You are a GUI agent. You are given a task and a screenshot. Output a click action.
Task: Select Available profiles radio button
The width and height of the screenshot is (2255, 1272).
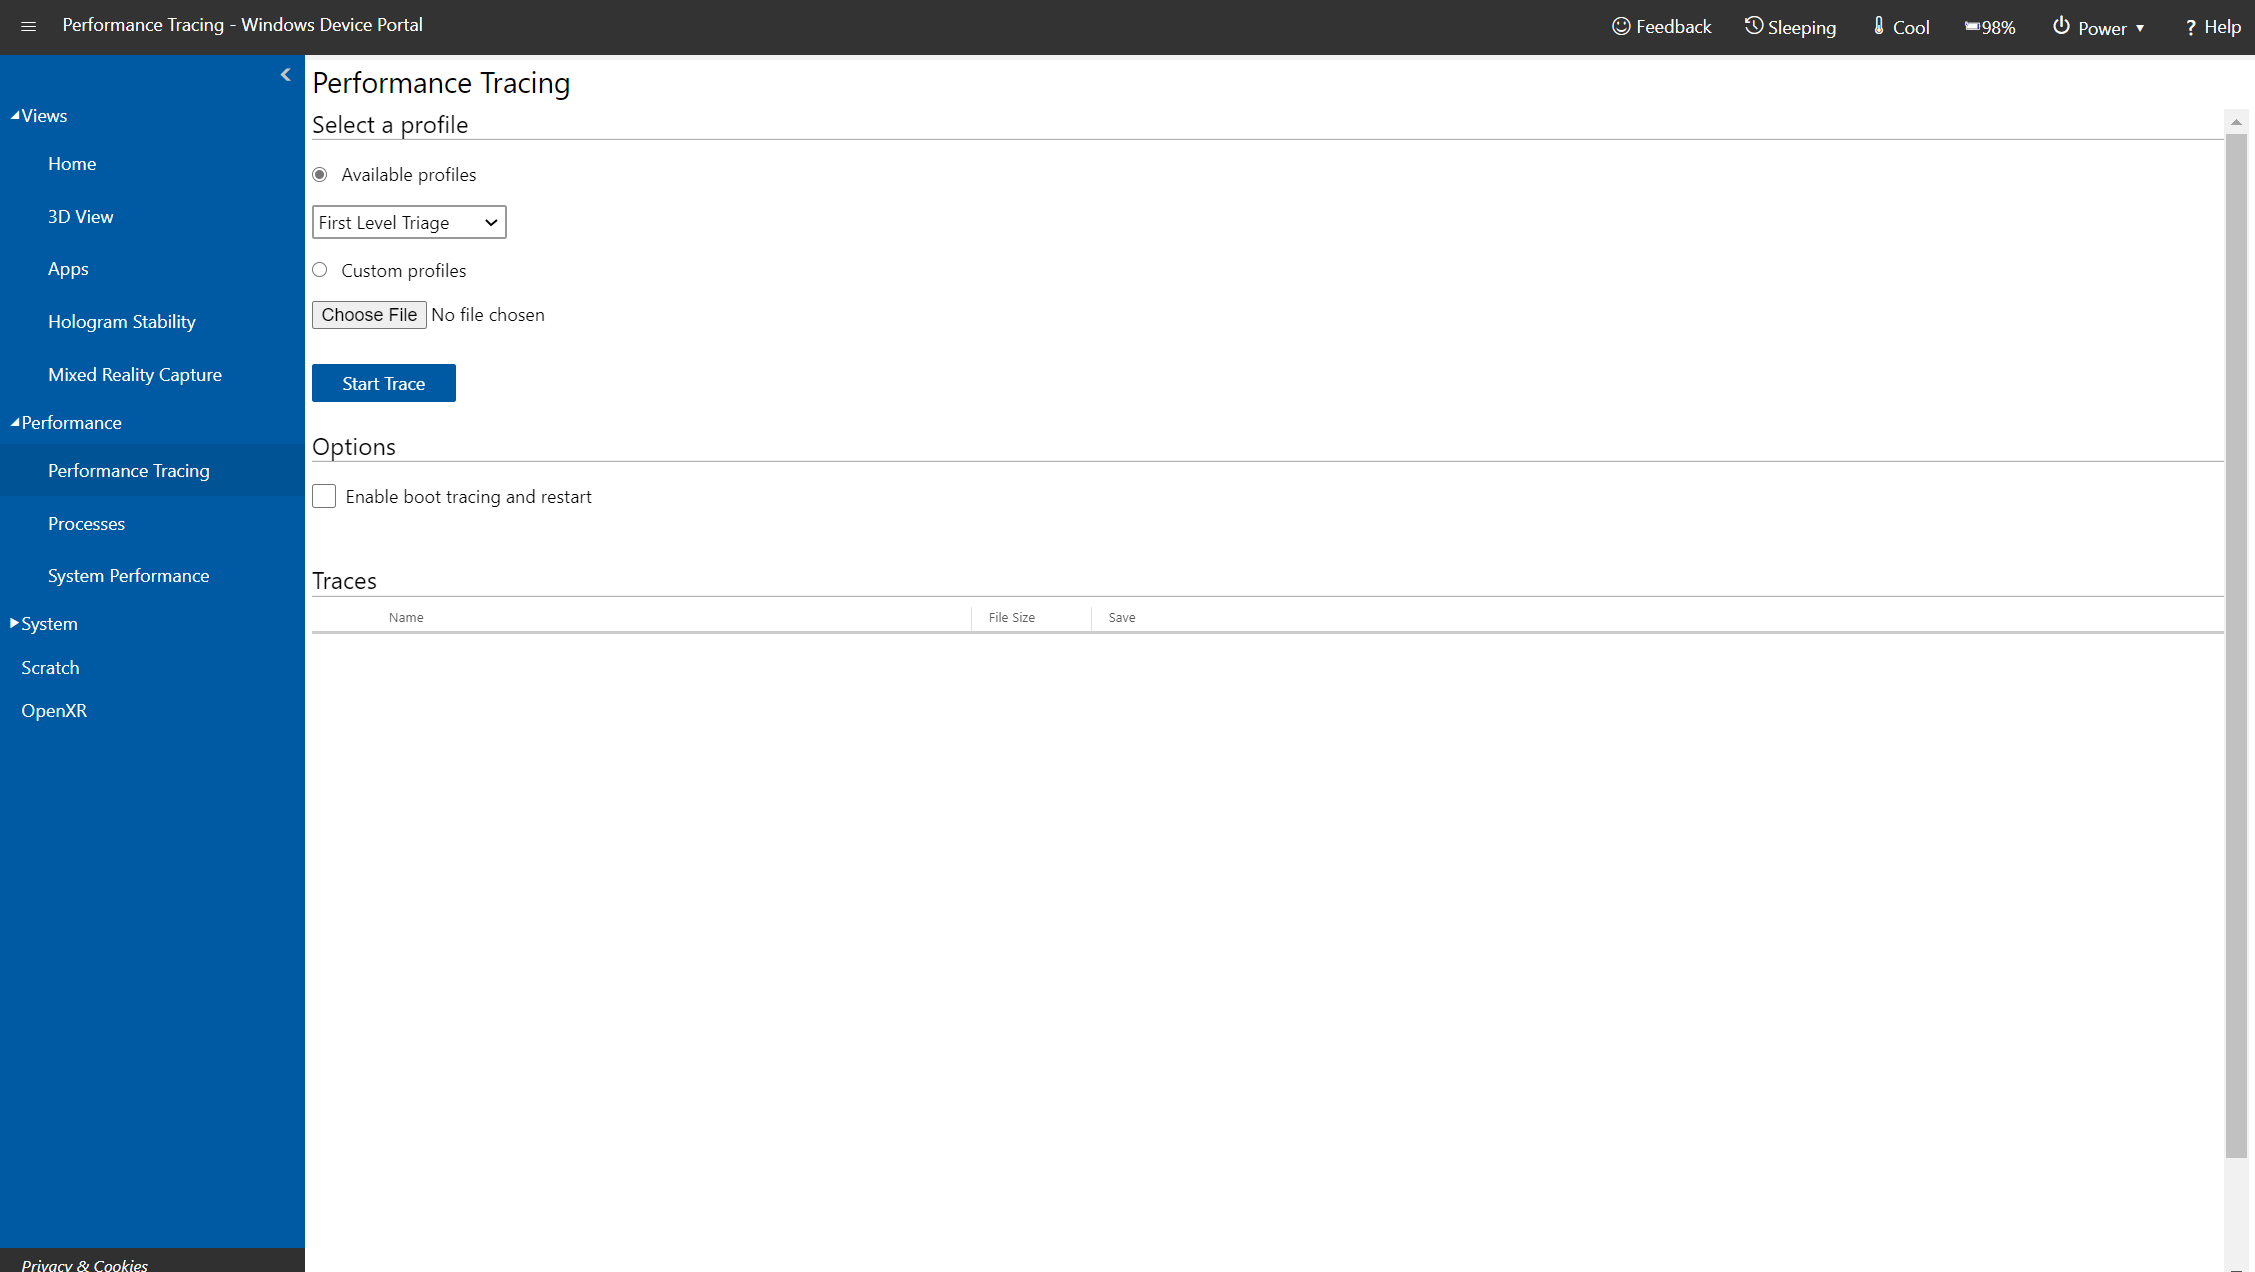coord(321,174)
